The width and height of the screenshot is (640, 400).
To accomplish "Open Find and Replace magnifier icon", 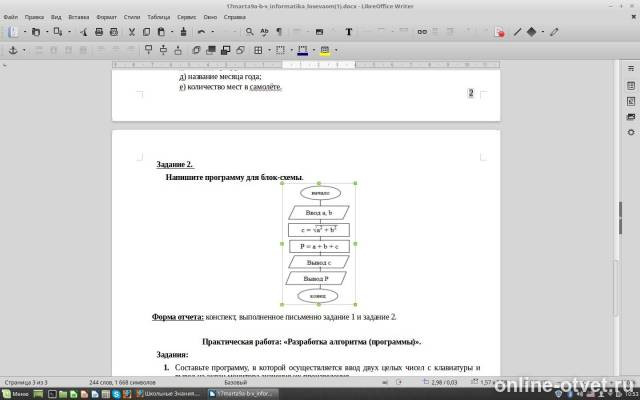I will point(249,31).
